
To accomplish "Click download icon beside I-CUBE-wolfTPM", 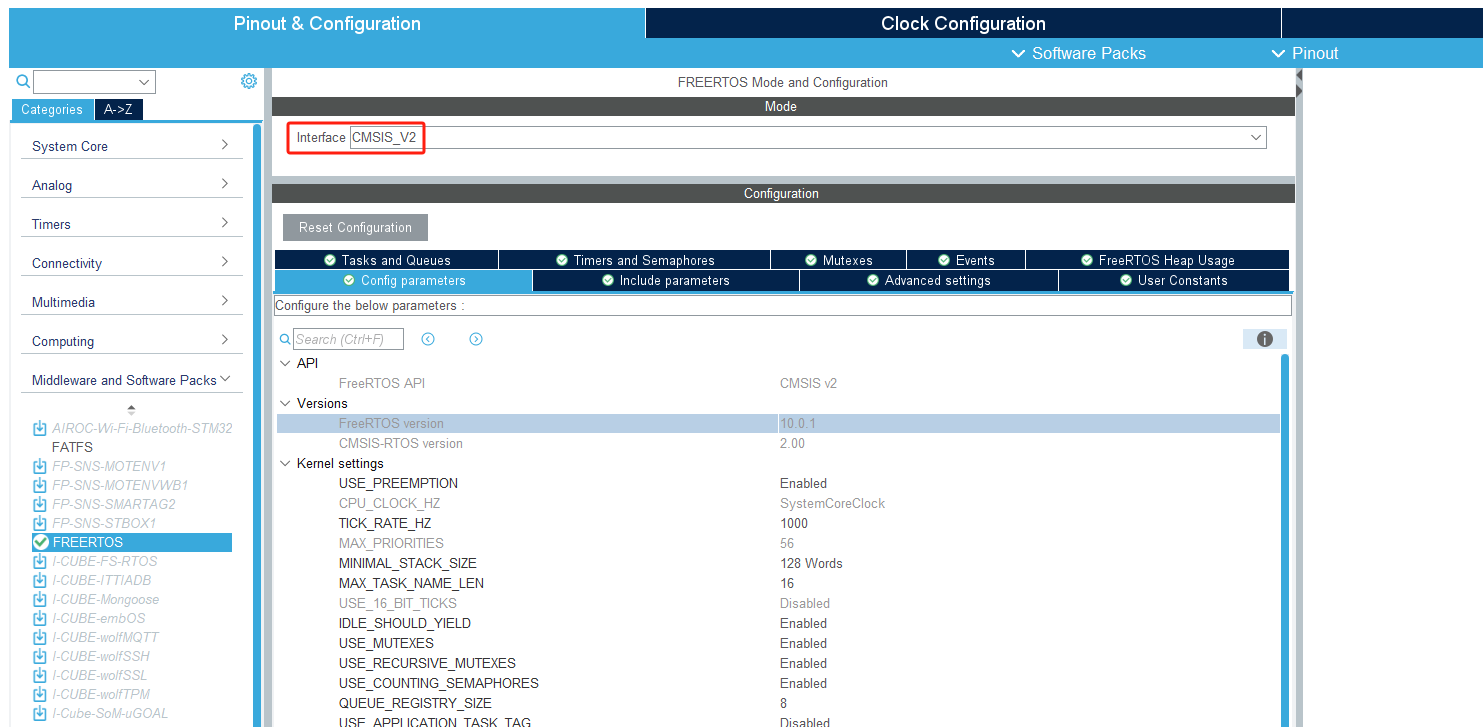I will 40,694.
